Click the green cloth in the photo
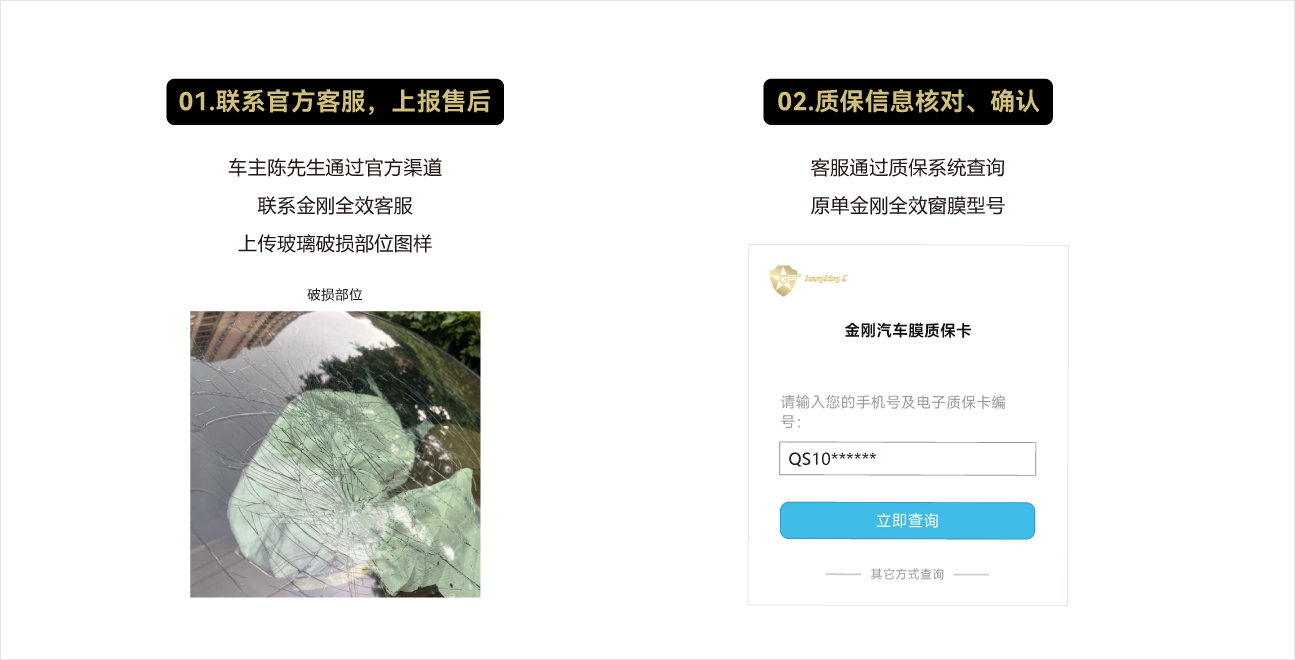Image resolution: width=1295 pixels, height=660 pixels. tap(350, 480)
